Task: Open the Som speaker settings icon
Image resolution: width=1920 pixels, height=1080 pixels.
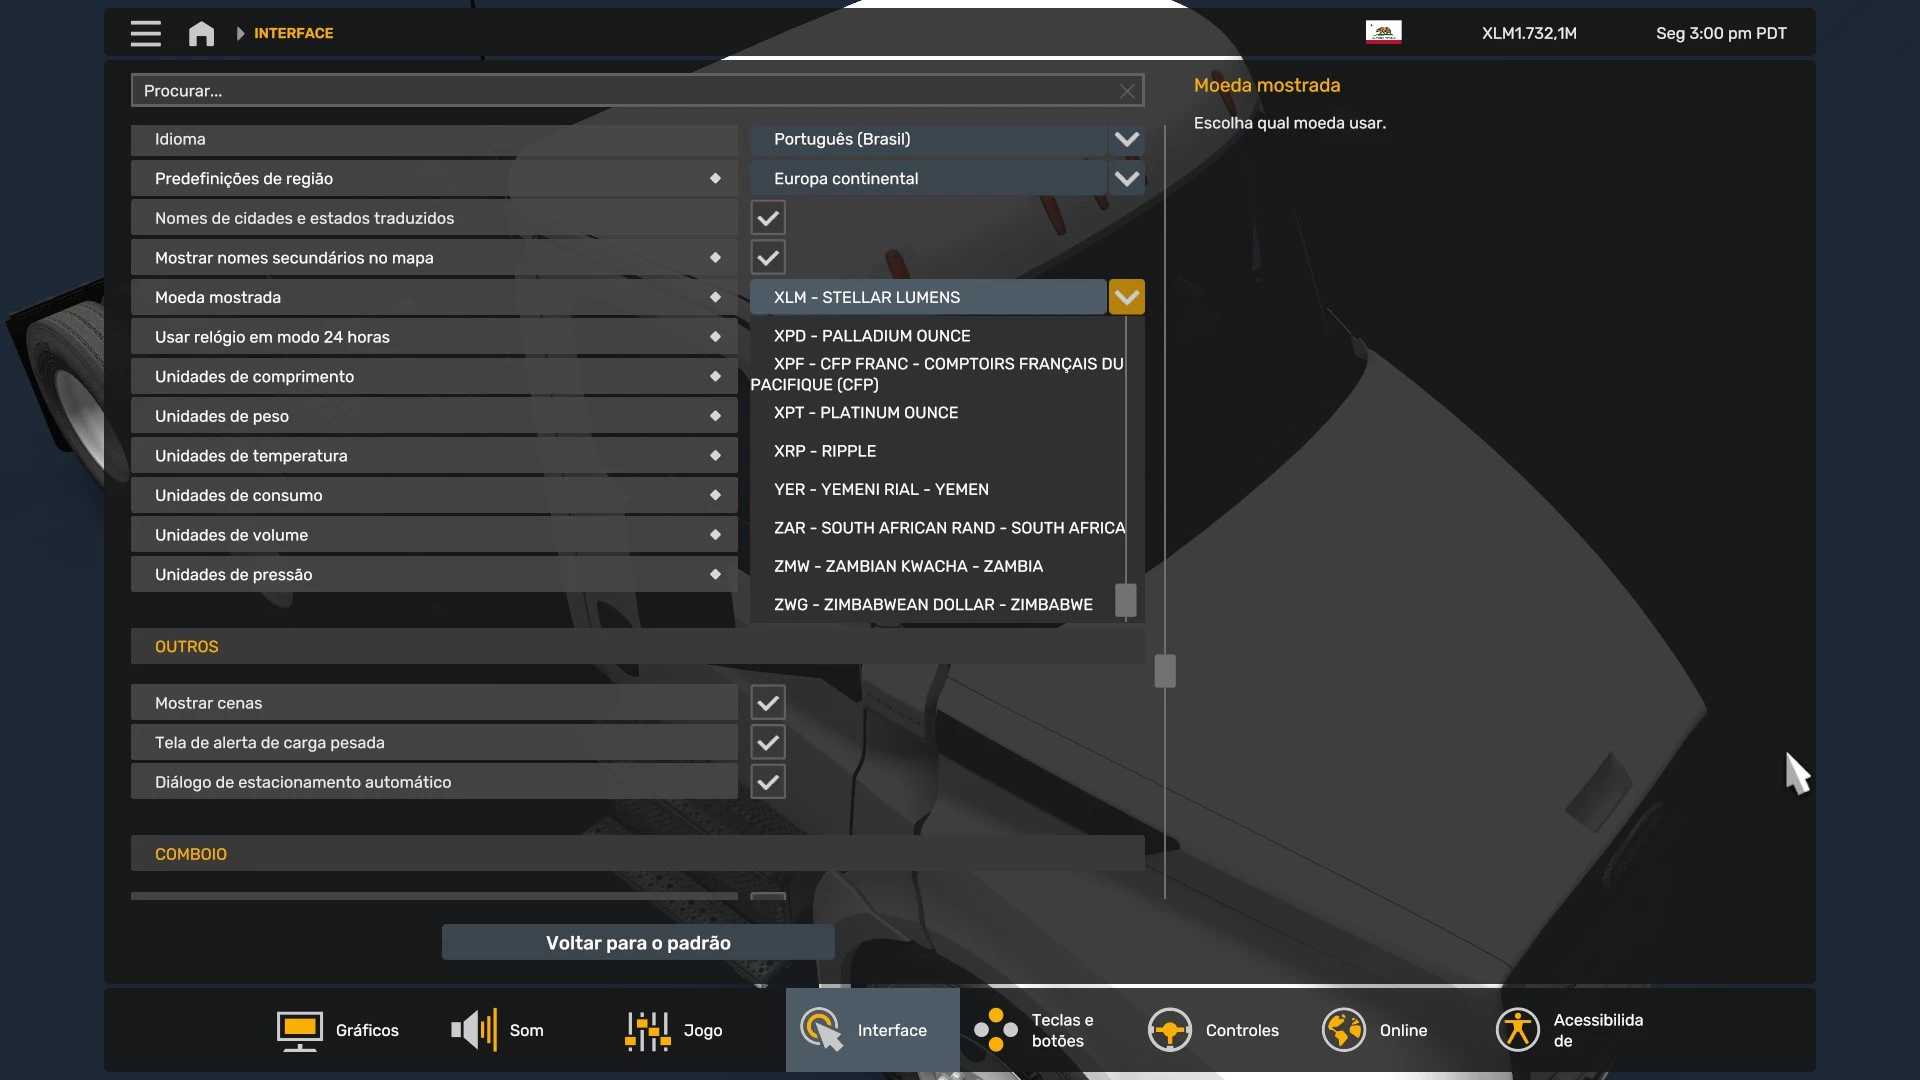Action: pyautogui.click(x=474, y=1030)
